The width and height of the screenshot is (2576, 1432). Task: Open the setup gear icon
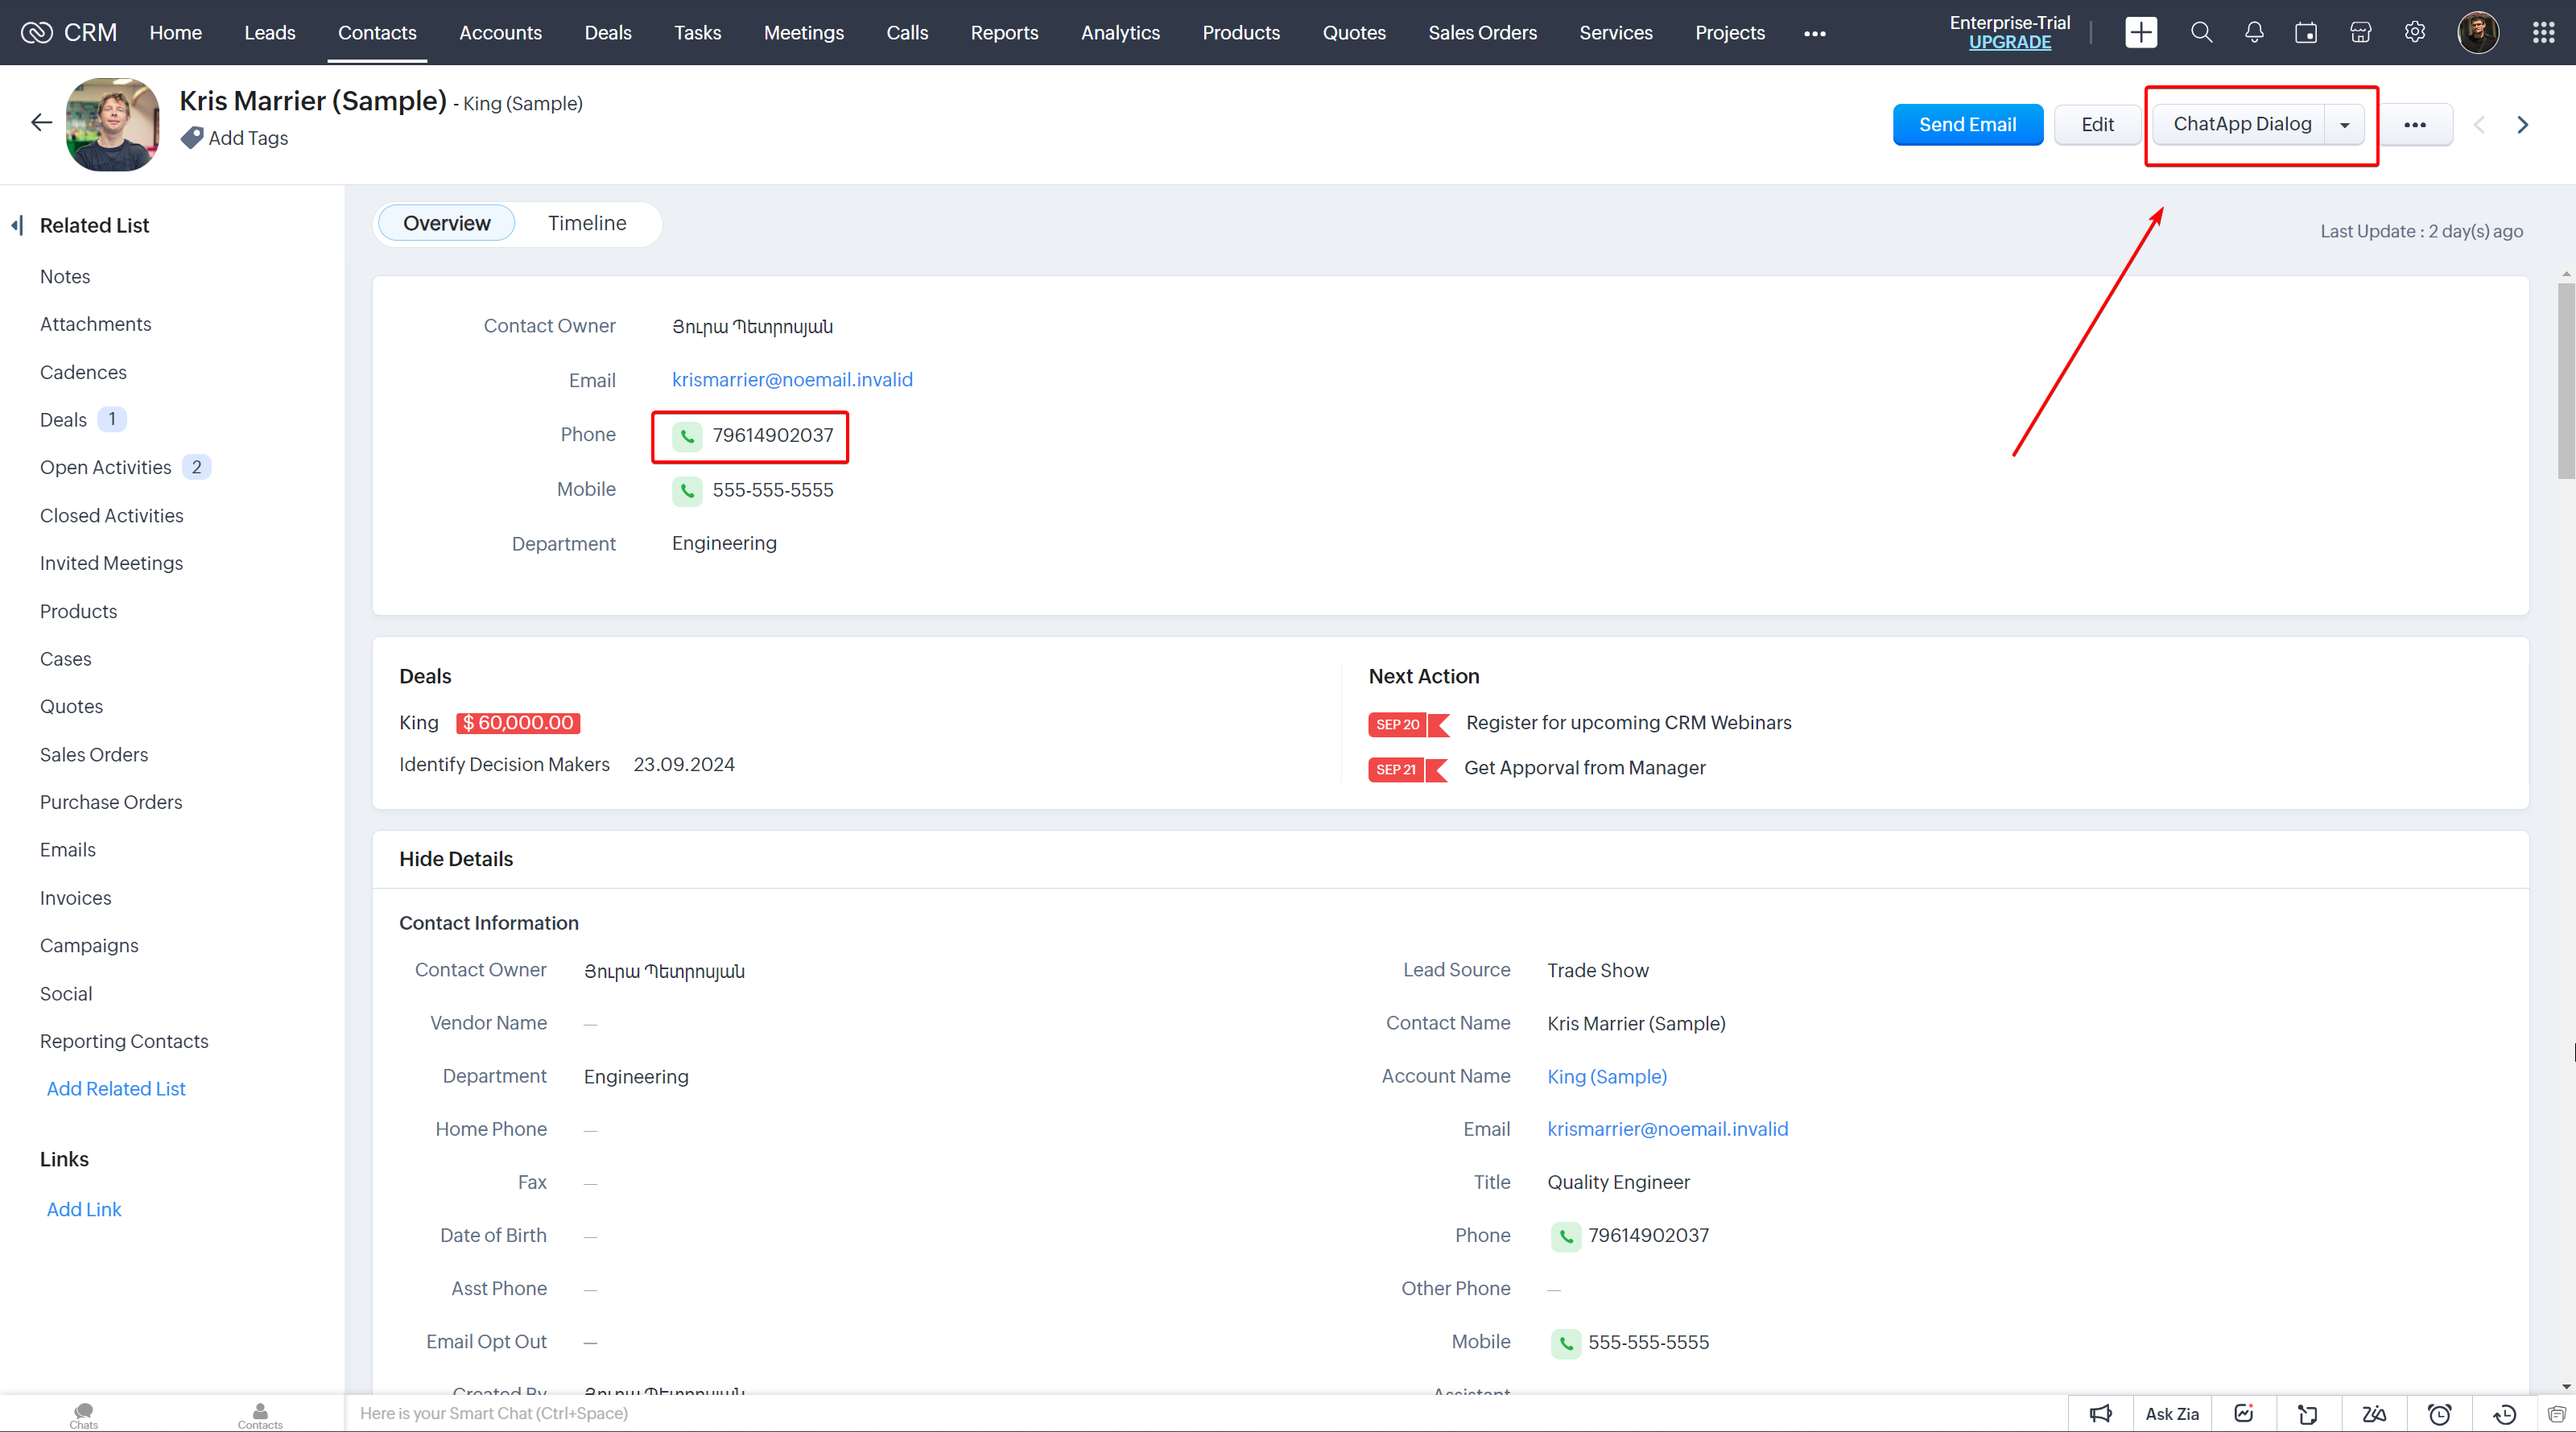click(x=2414, y=32)
